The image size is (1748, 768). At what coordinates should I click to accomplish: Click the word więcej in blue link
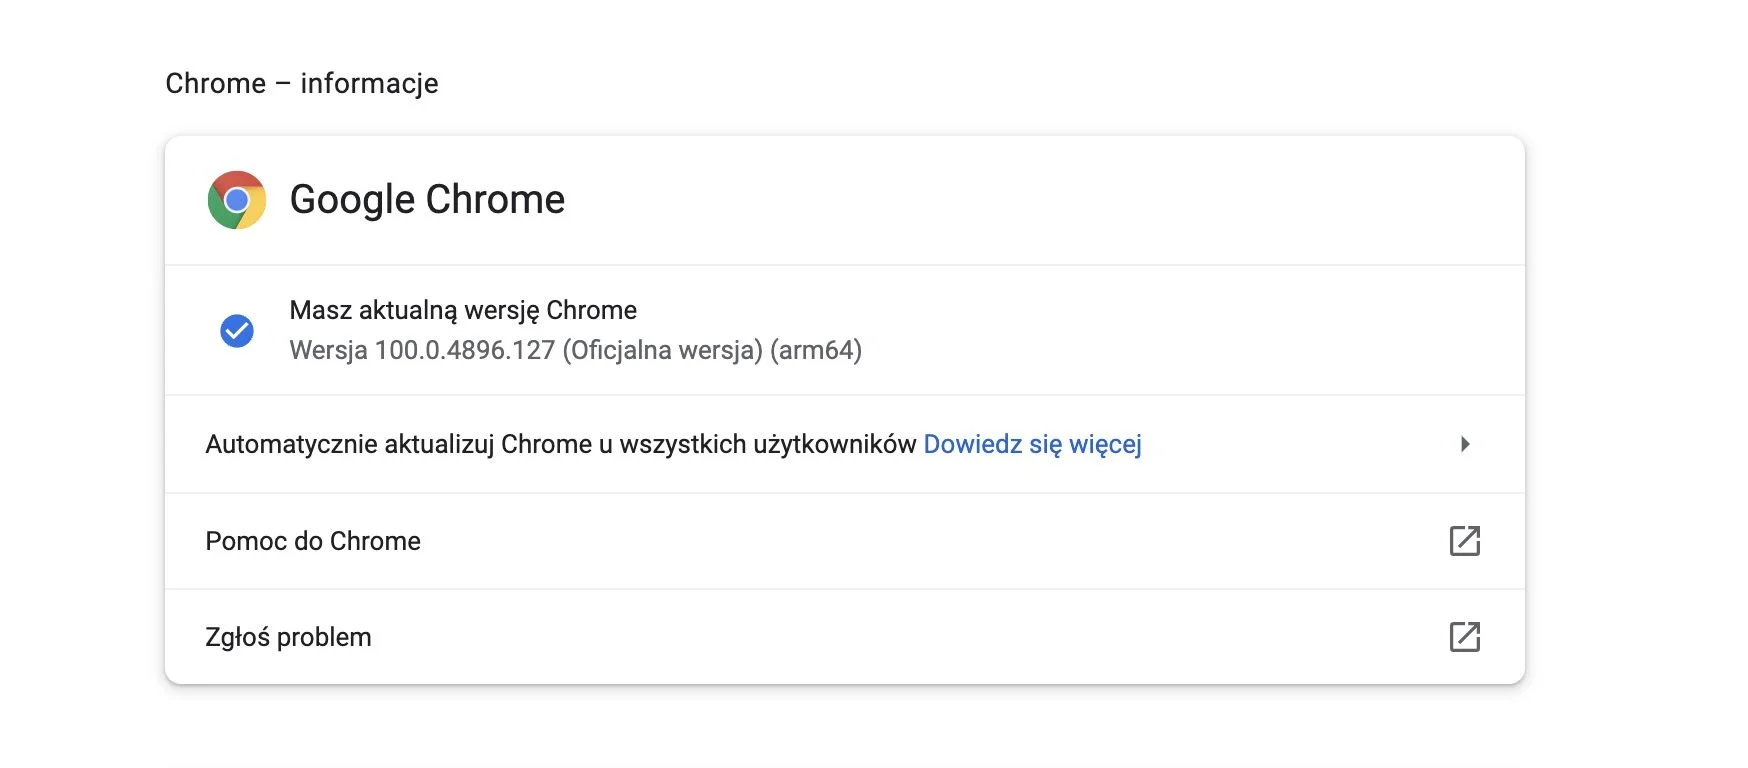click(1105, 444)
